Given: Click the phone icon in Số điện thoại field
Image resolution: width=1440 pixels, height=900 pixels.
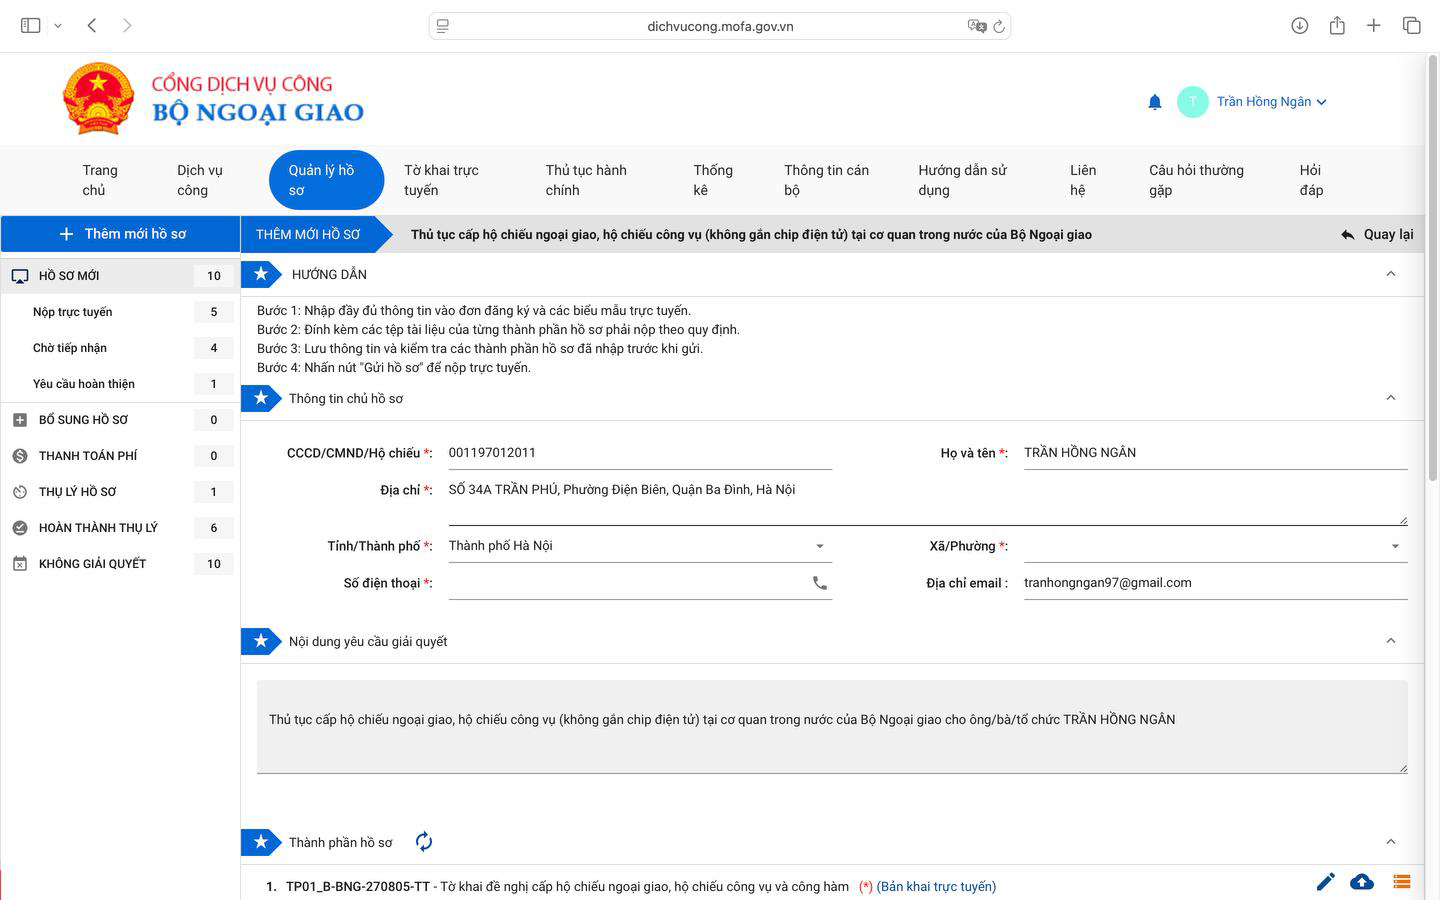Looking at the screenshot, I should point(820,583).
